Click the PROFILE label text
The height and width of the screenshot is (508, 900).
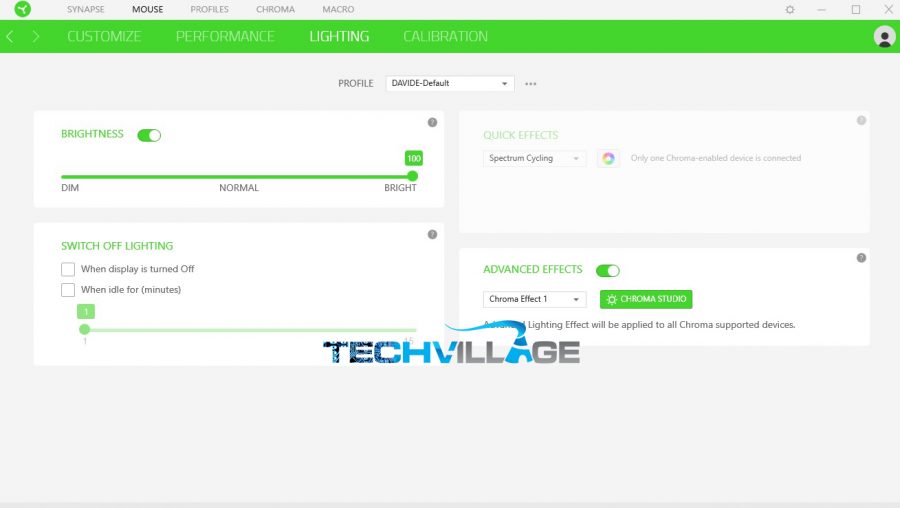[355, 83]
